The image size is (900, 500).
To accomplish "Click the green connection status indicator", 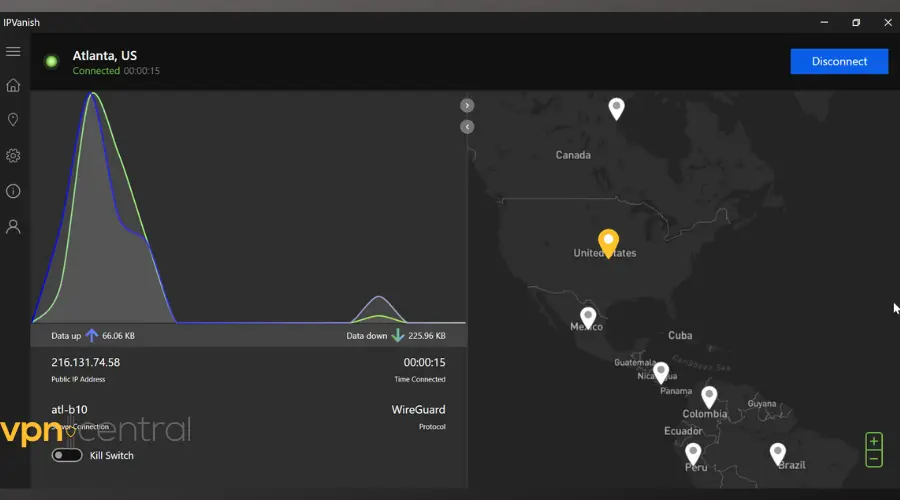I will [x=52, y=61].
